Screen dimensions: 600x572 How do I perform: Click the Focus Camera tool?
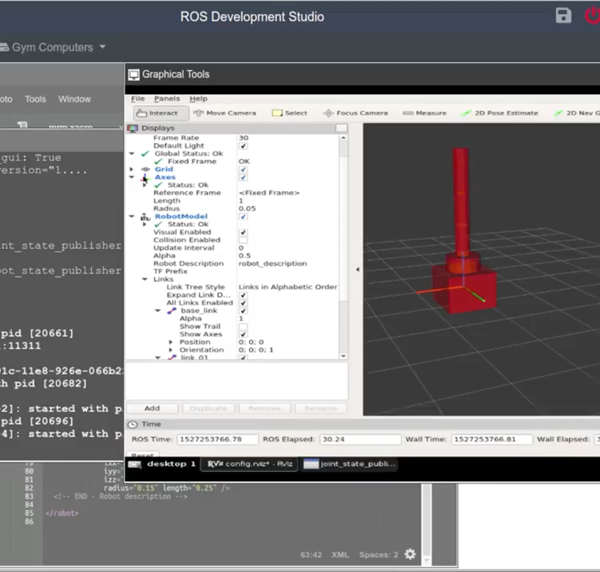click(356, 113)
